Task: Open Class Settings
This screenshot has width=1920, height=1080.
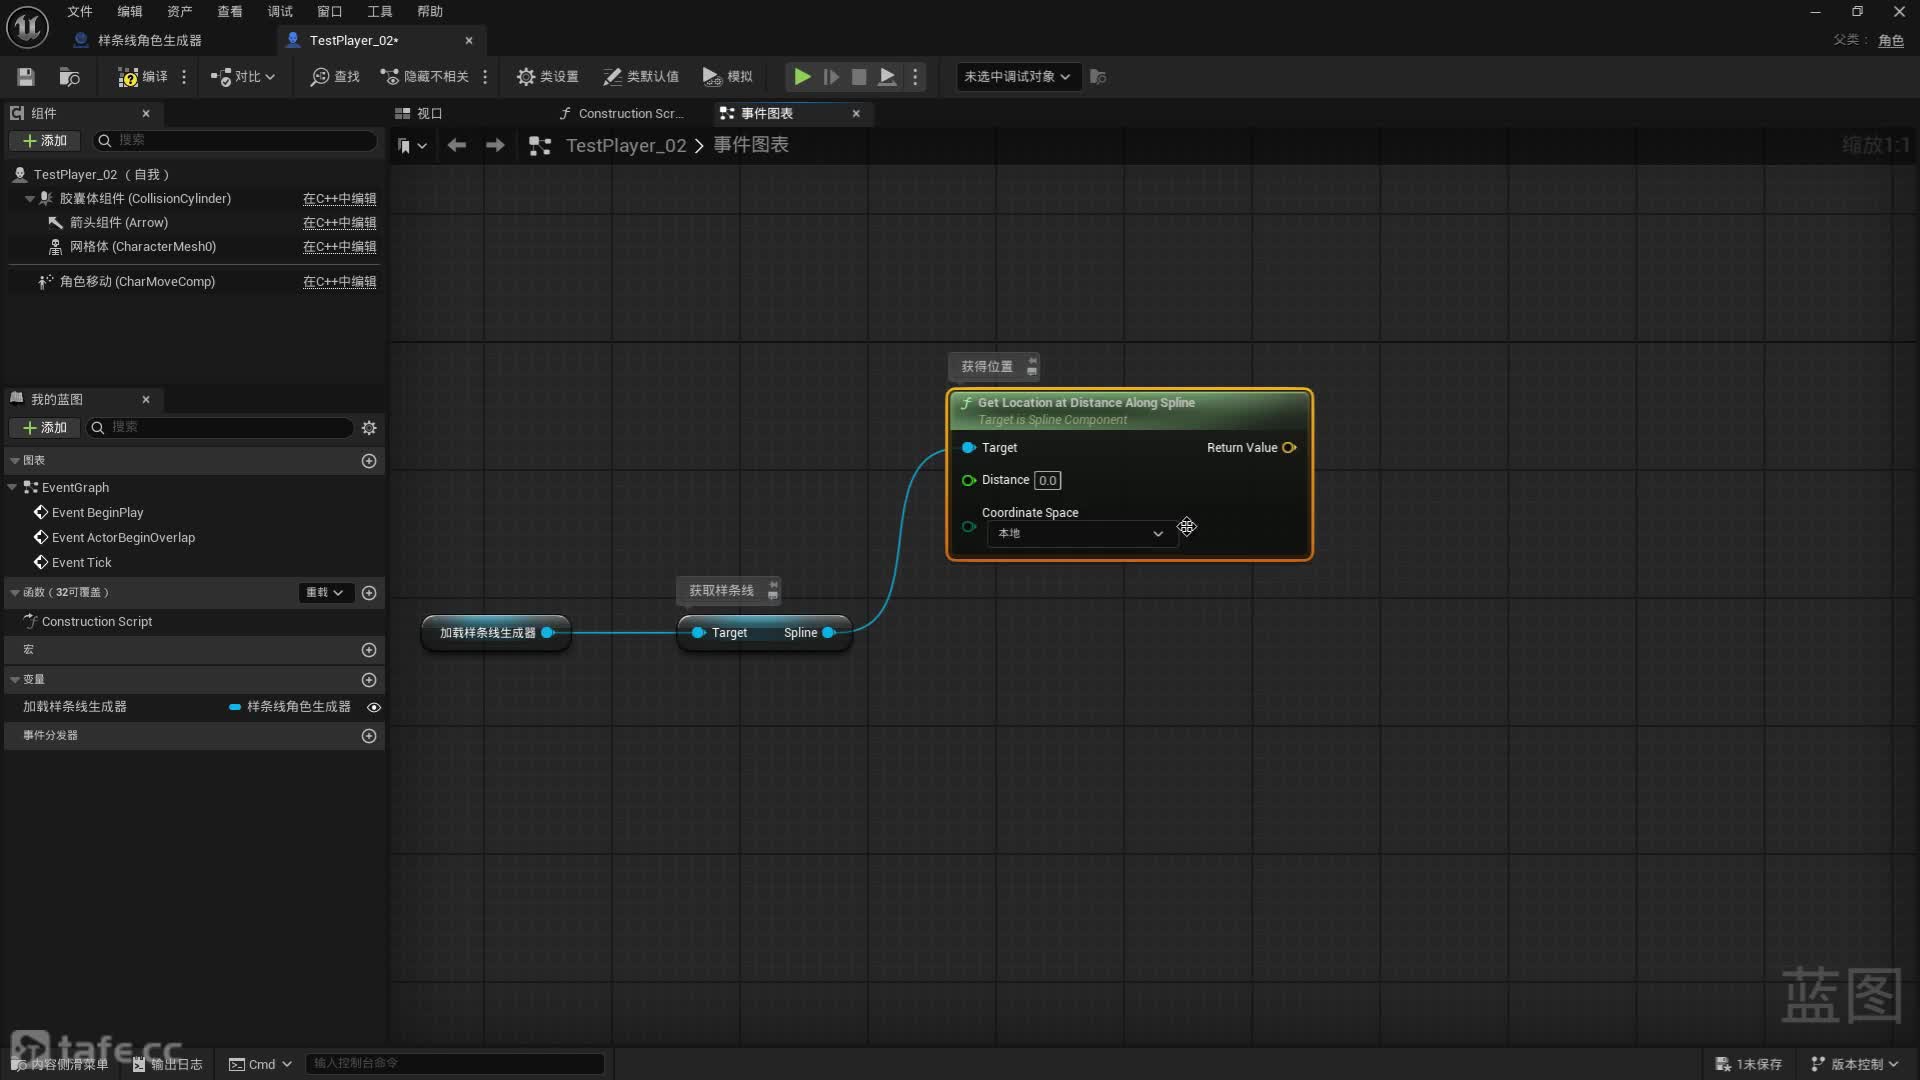Action: click(x=547, y=77)
